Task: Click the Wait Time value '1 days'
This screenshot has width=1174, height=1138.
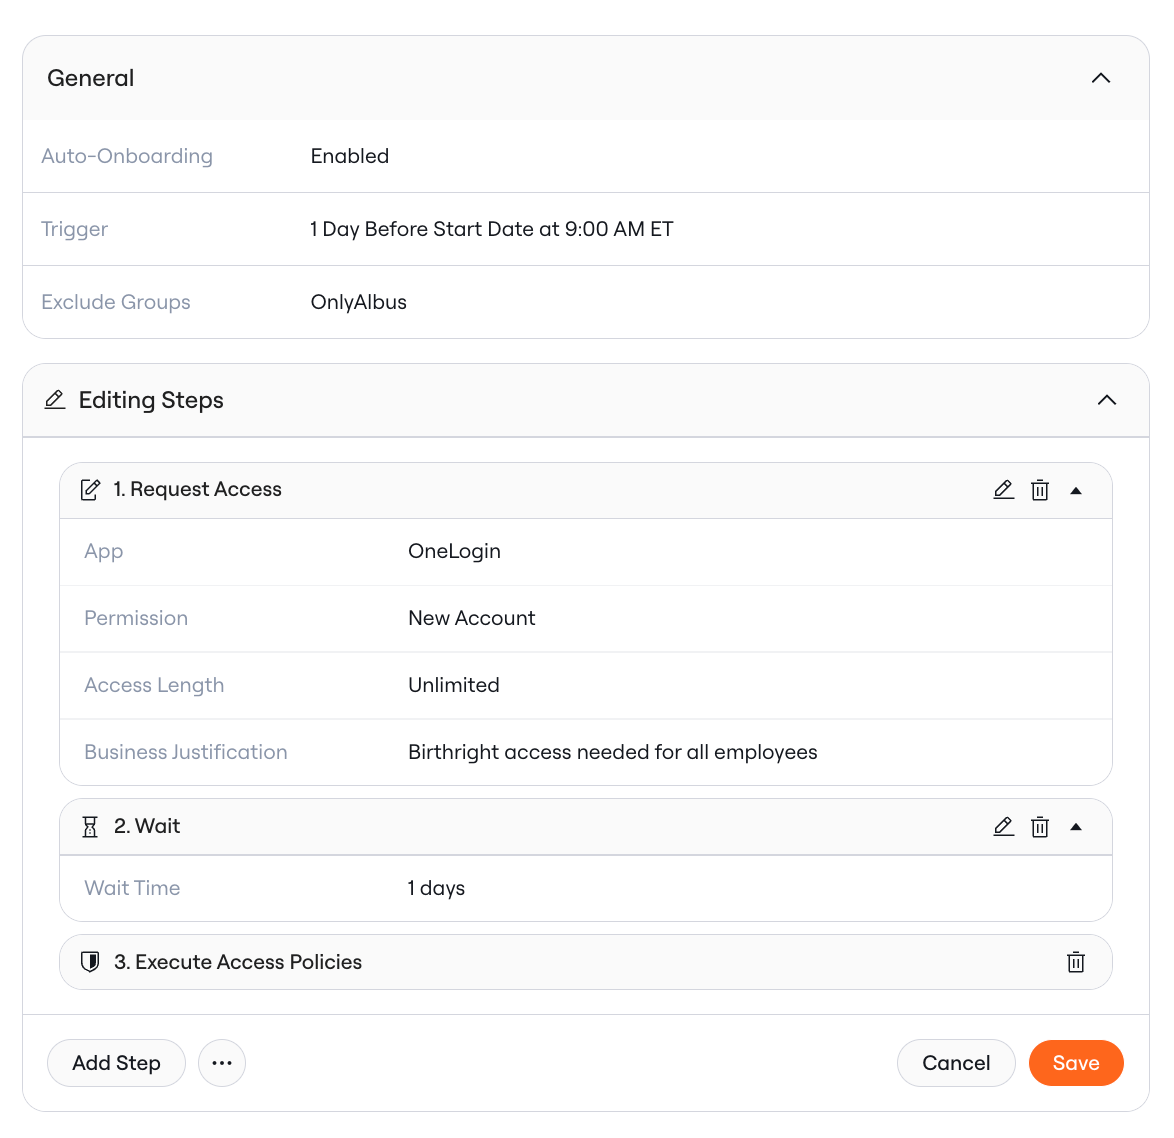Action: coord(437,888)
